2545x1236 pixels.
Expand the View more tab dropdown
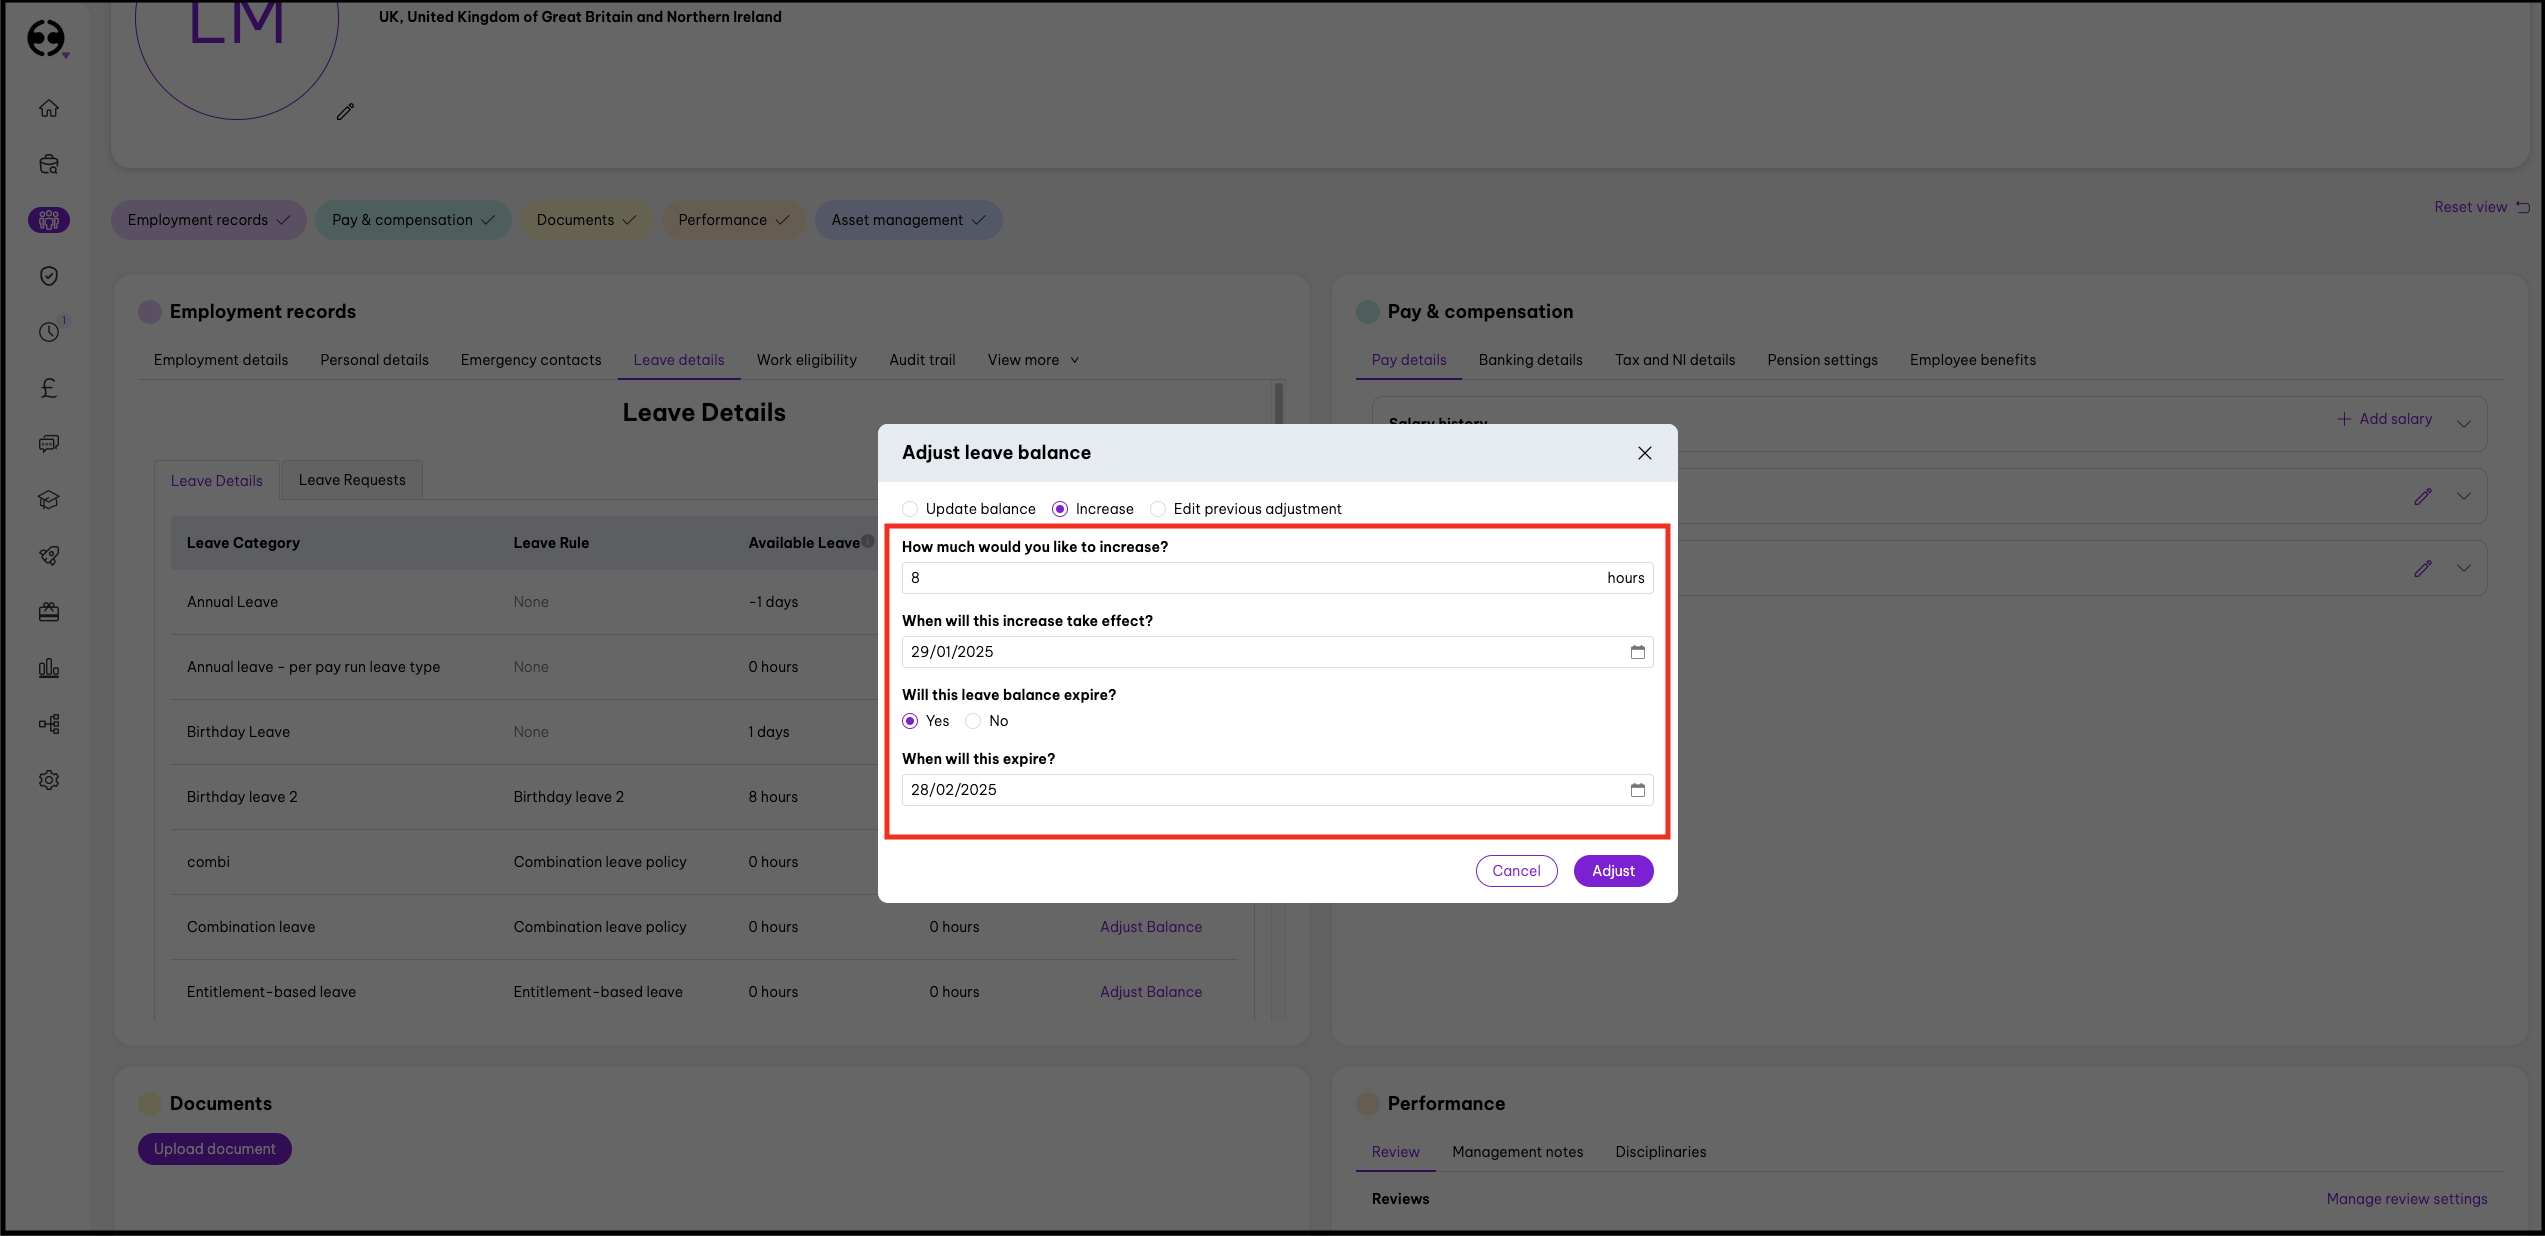(x=1033, y=360)
